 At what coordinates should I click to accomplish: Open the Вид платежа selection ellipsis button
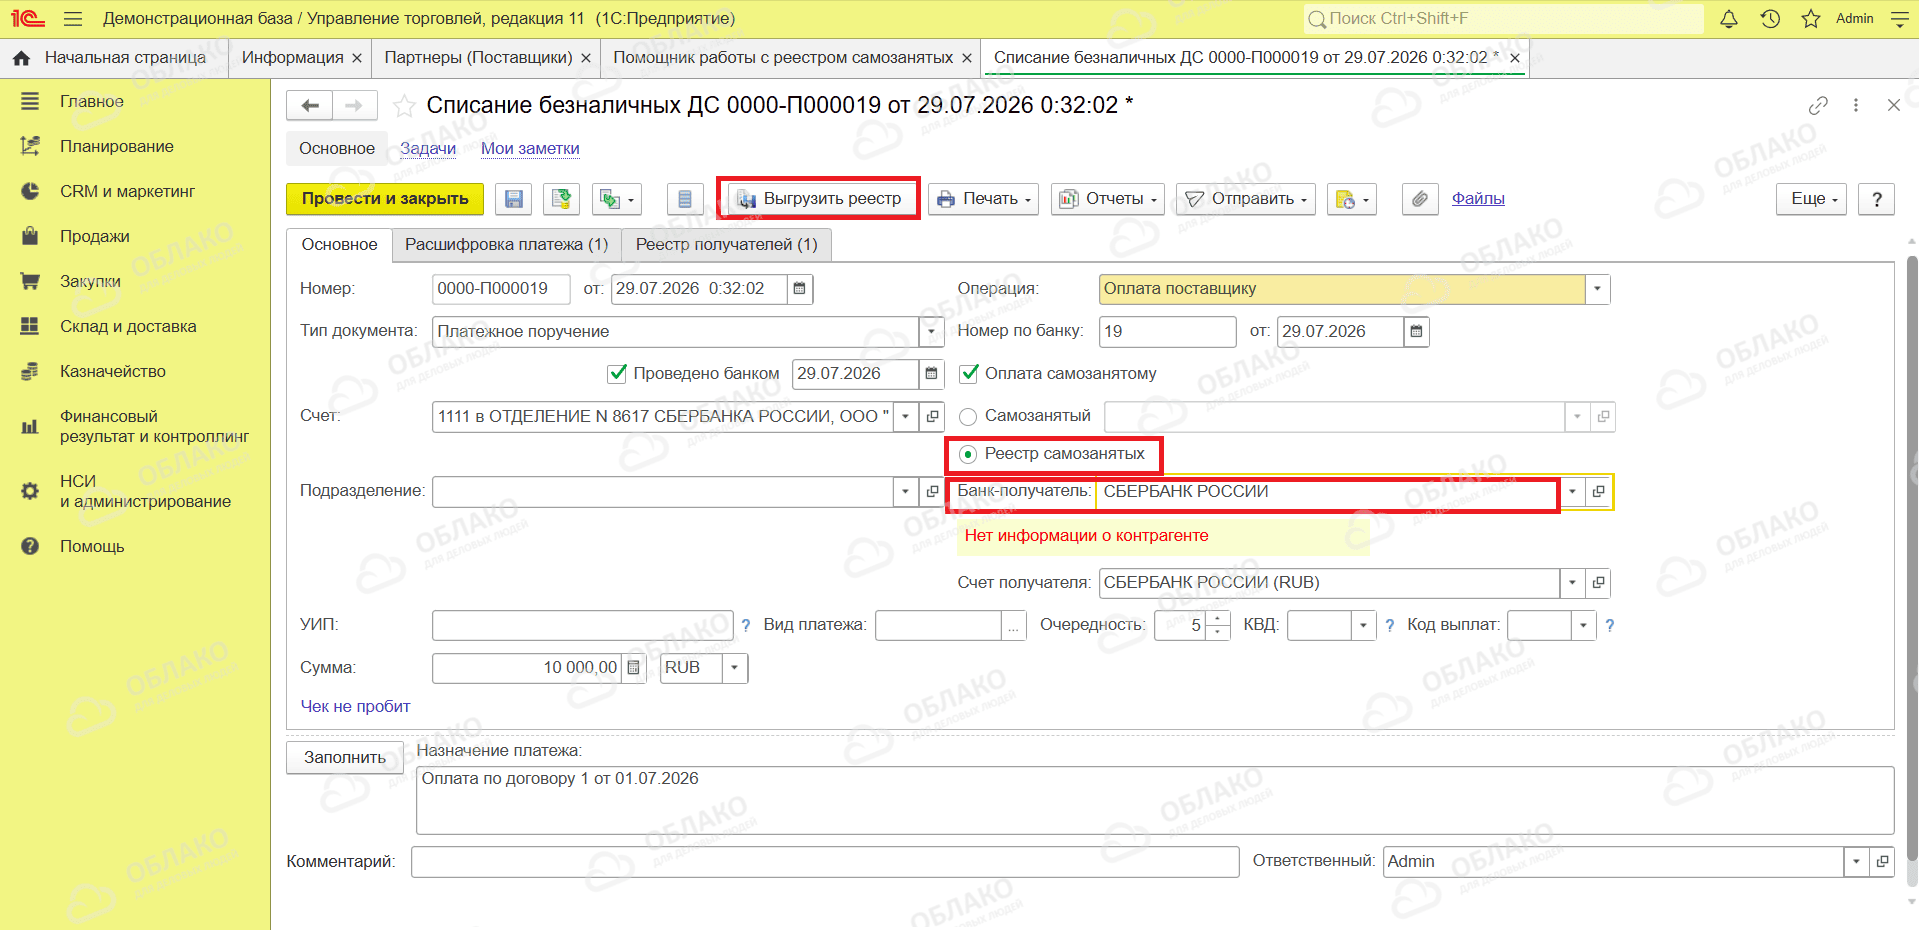[1014, 626]
